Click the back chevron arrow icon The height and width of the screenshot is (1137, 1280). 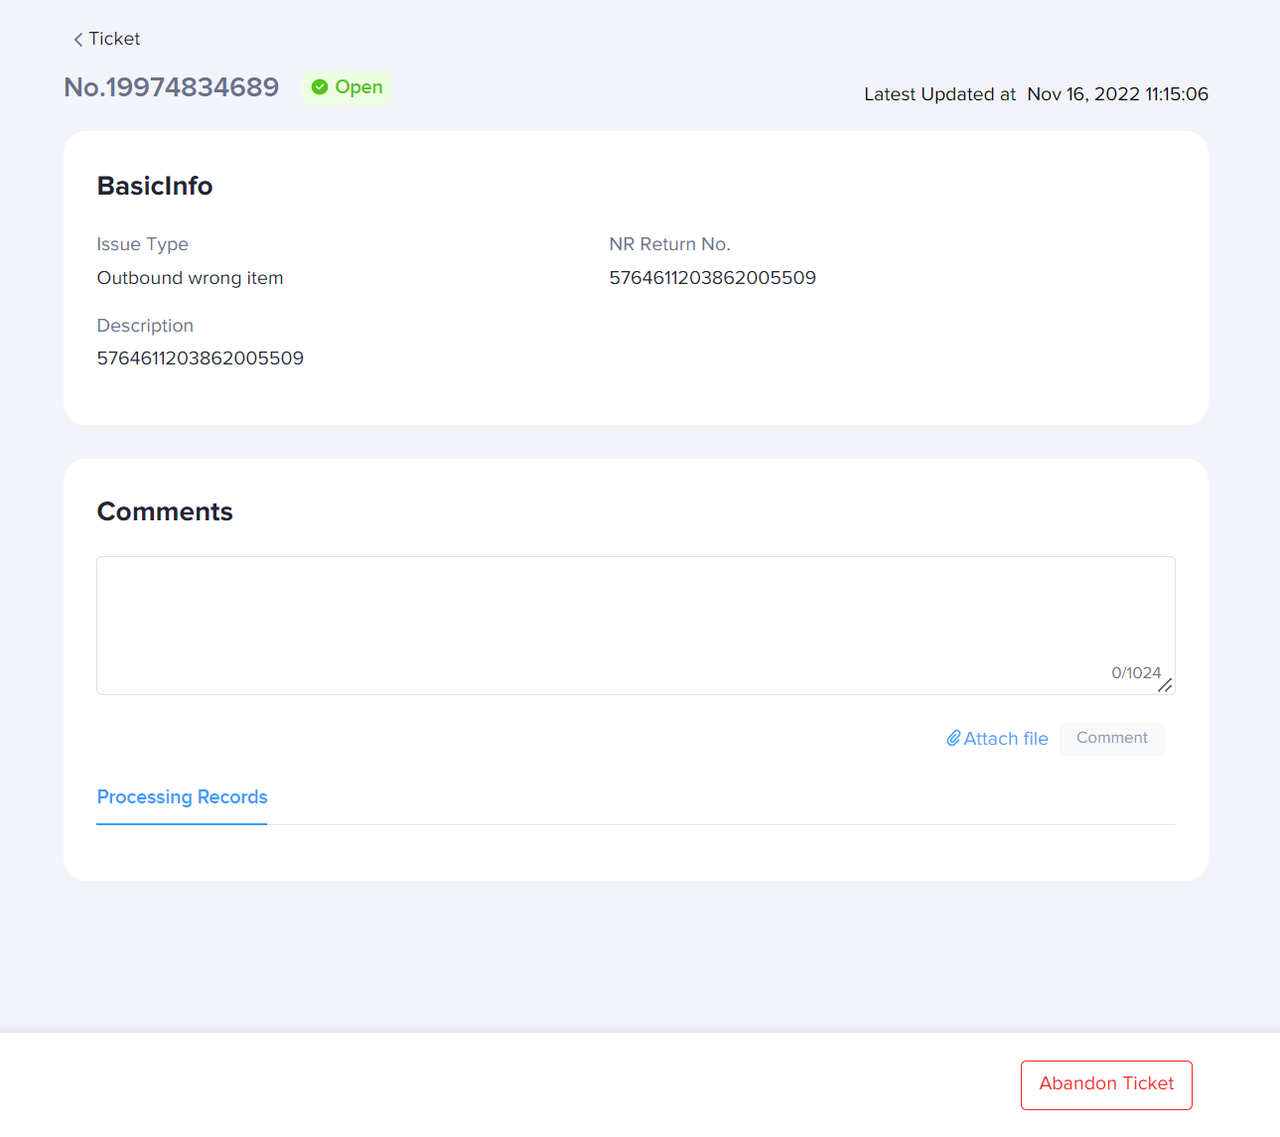click(78, 39)
